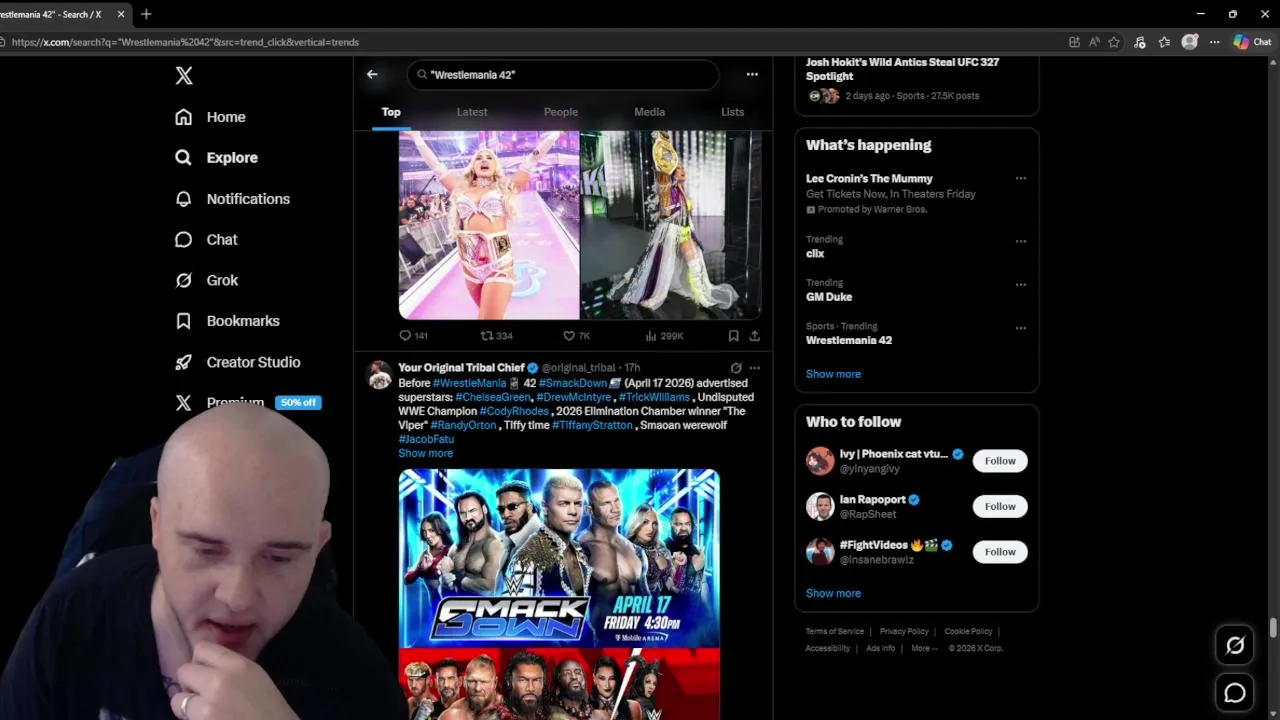Open the pink ring-gear wrestler photo
Viewport: 1280px width, 720px height.
(x=489, y=224)
